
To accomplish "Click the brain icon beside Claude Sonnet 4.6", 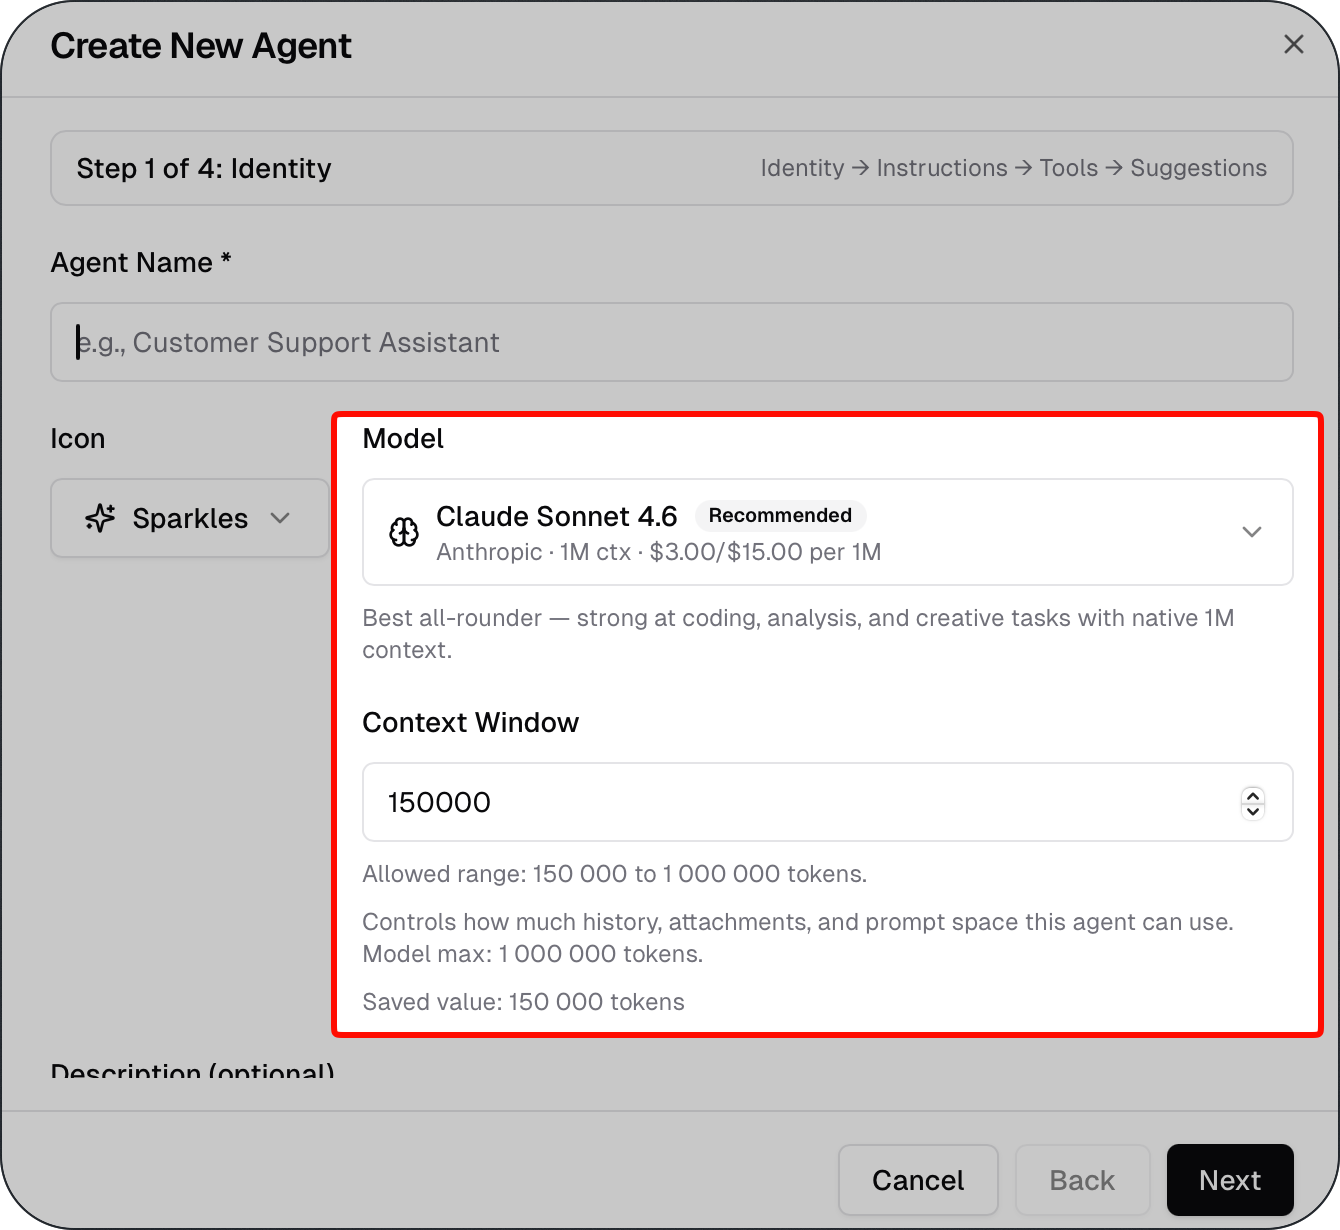I will pyautogui.click(x=404, y=532).
